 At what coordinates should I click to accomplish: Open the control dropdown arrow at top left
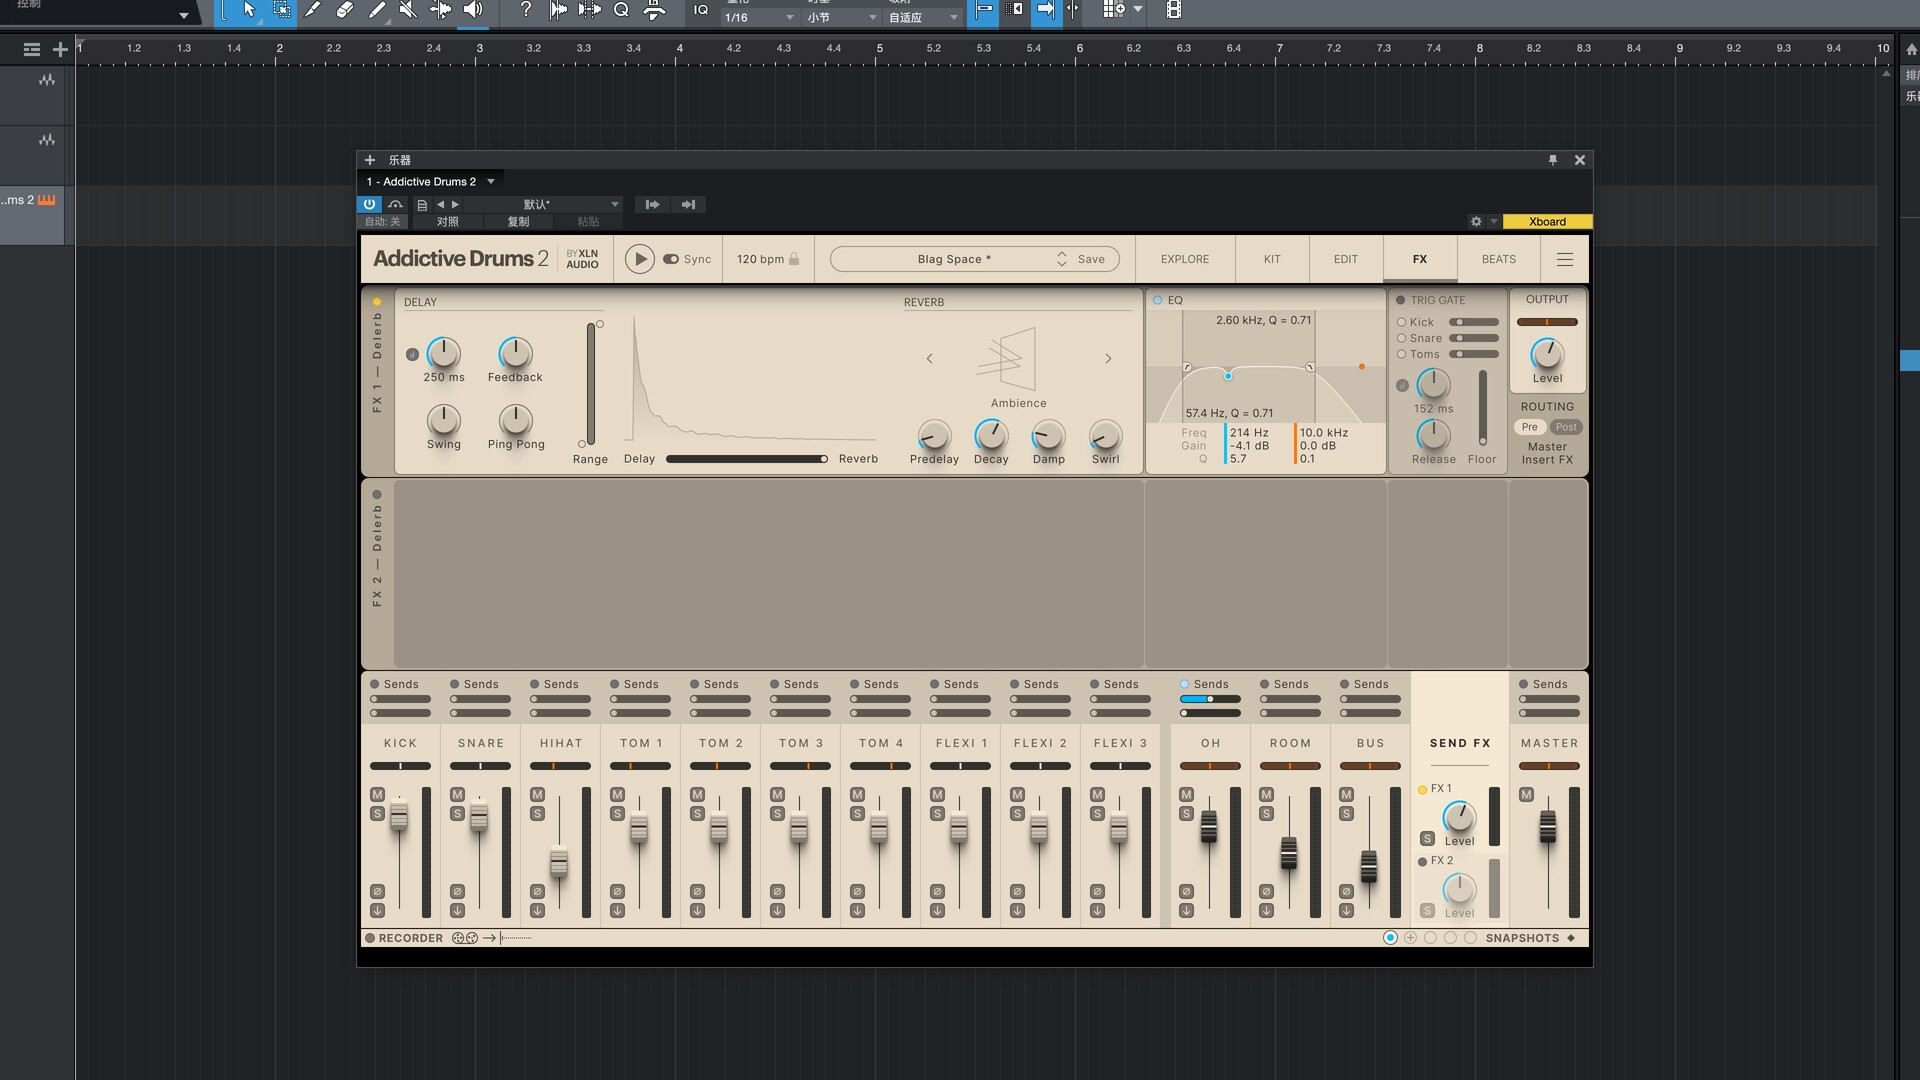tap(184, 15)
